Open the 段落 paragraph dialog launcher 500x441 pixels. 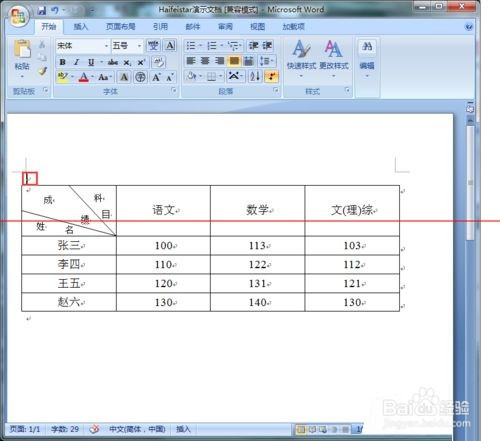pyautogui.click(x=275, y=90)
